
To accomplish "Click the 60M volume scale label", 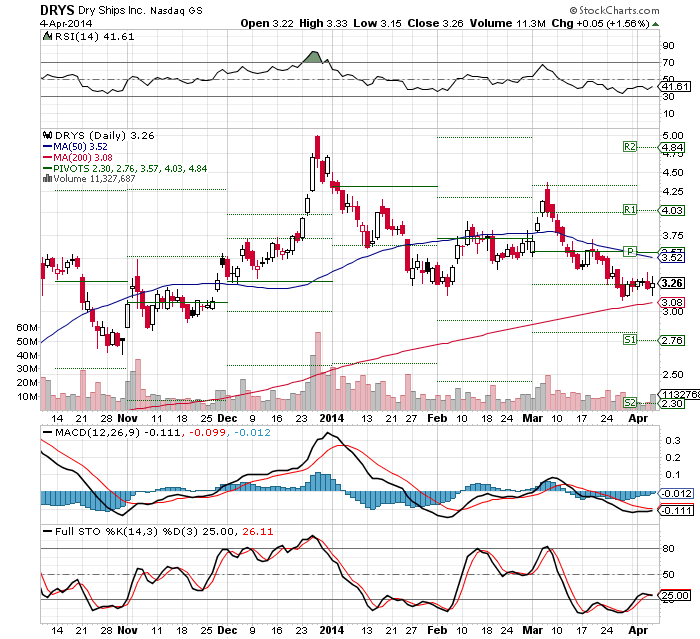I will point(27,327).
